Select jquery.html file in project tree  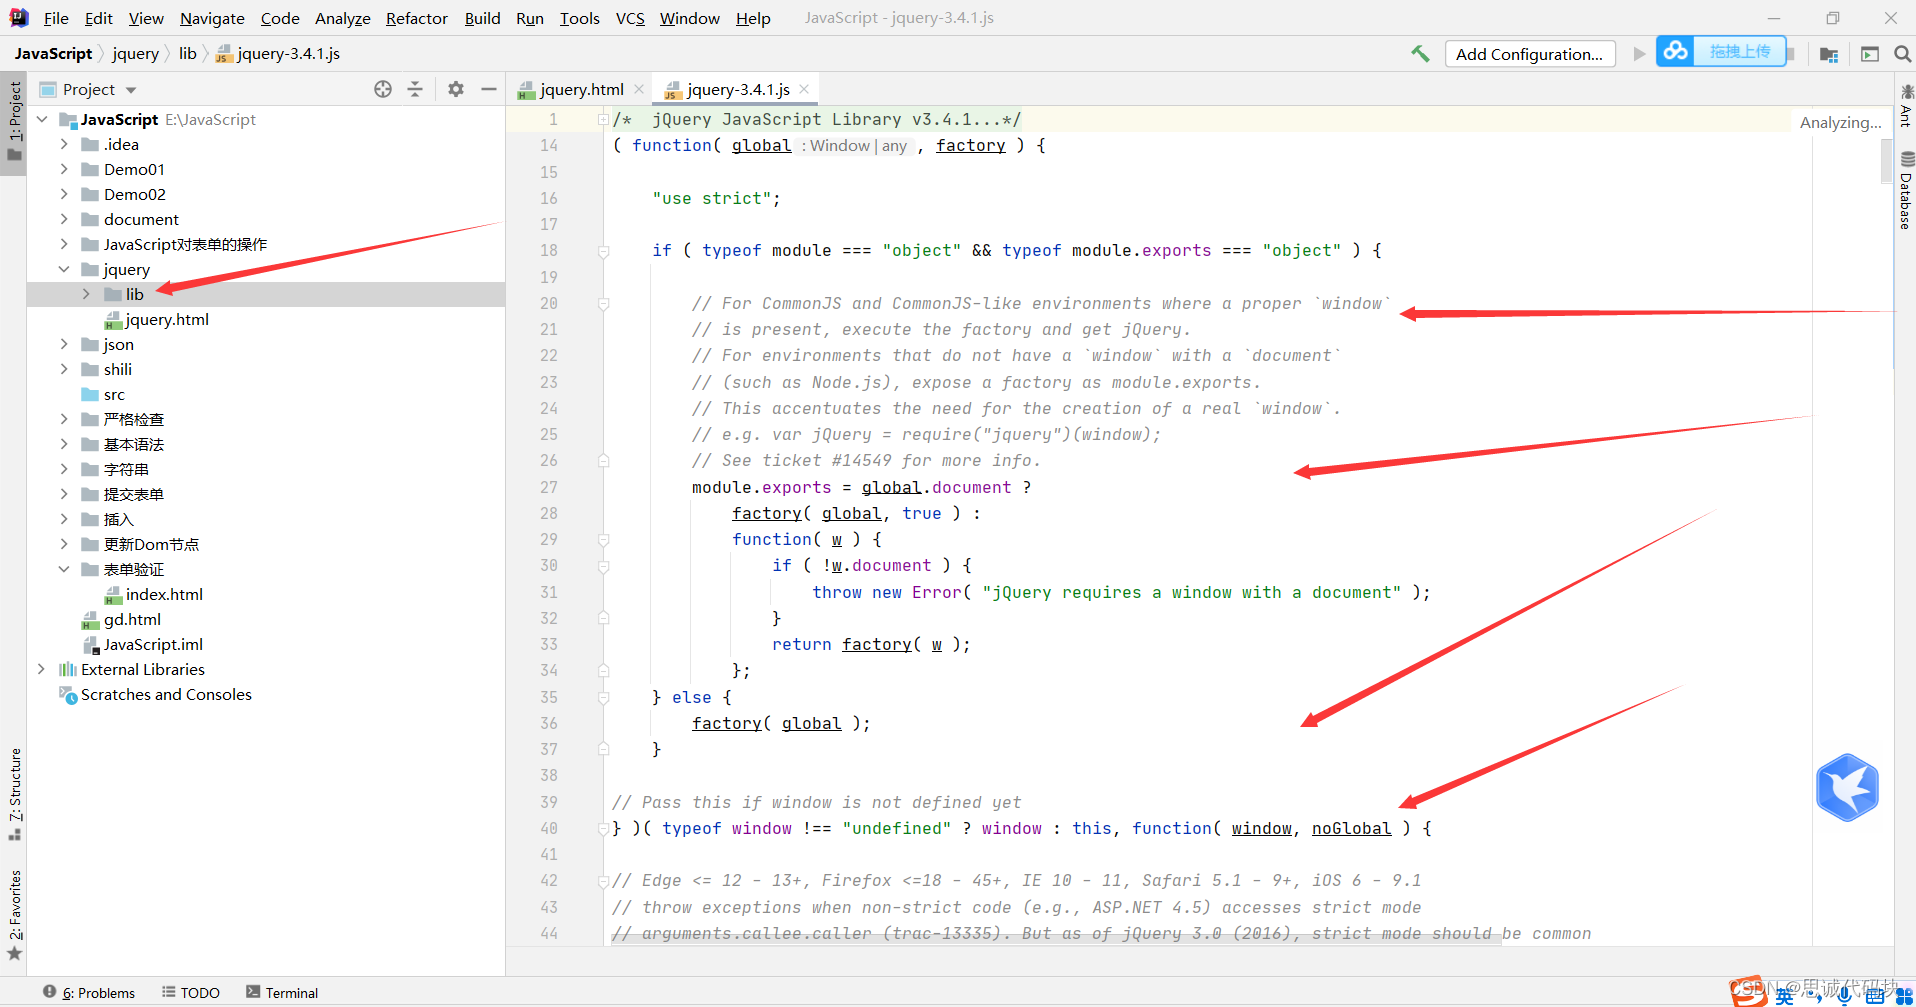click(x=157, y=319)
